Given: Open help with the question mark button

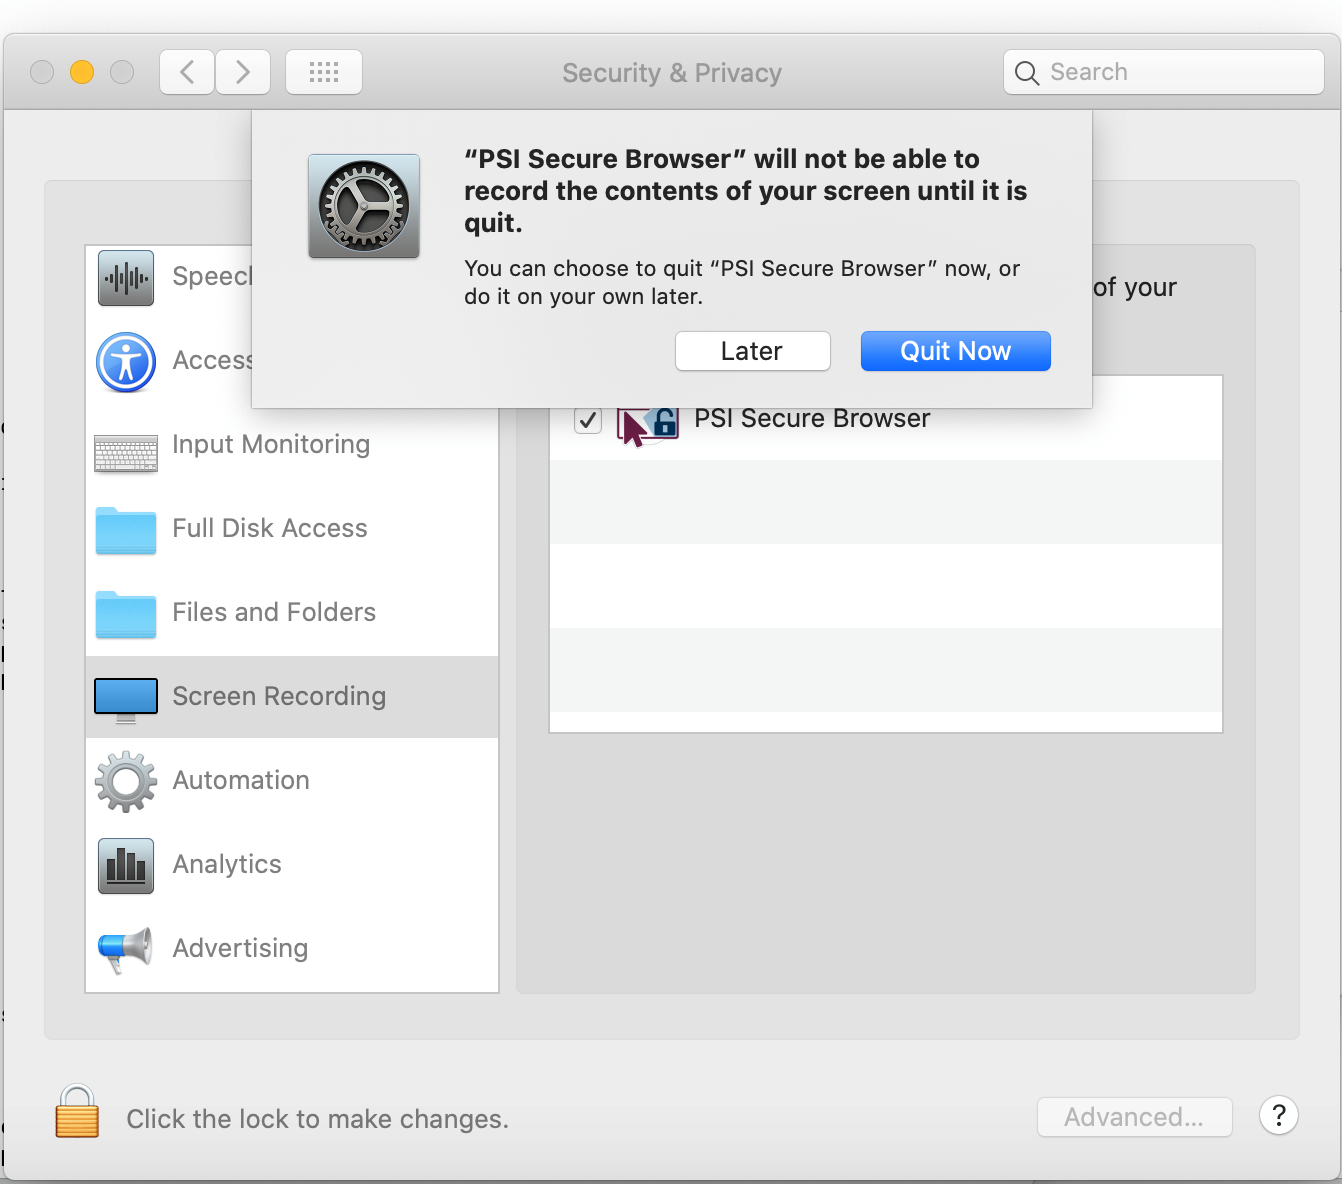Looking at the screenshot, I should [x=1278, y=1115].
